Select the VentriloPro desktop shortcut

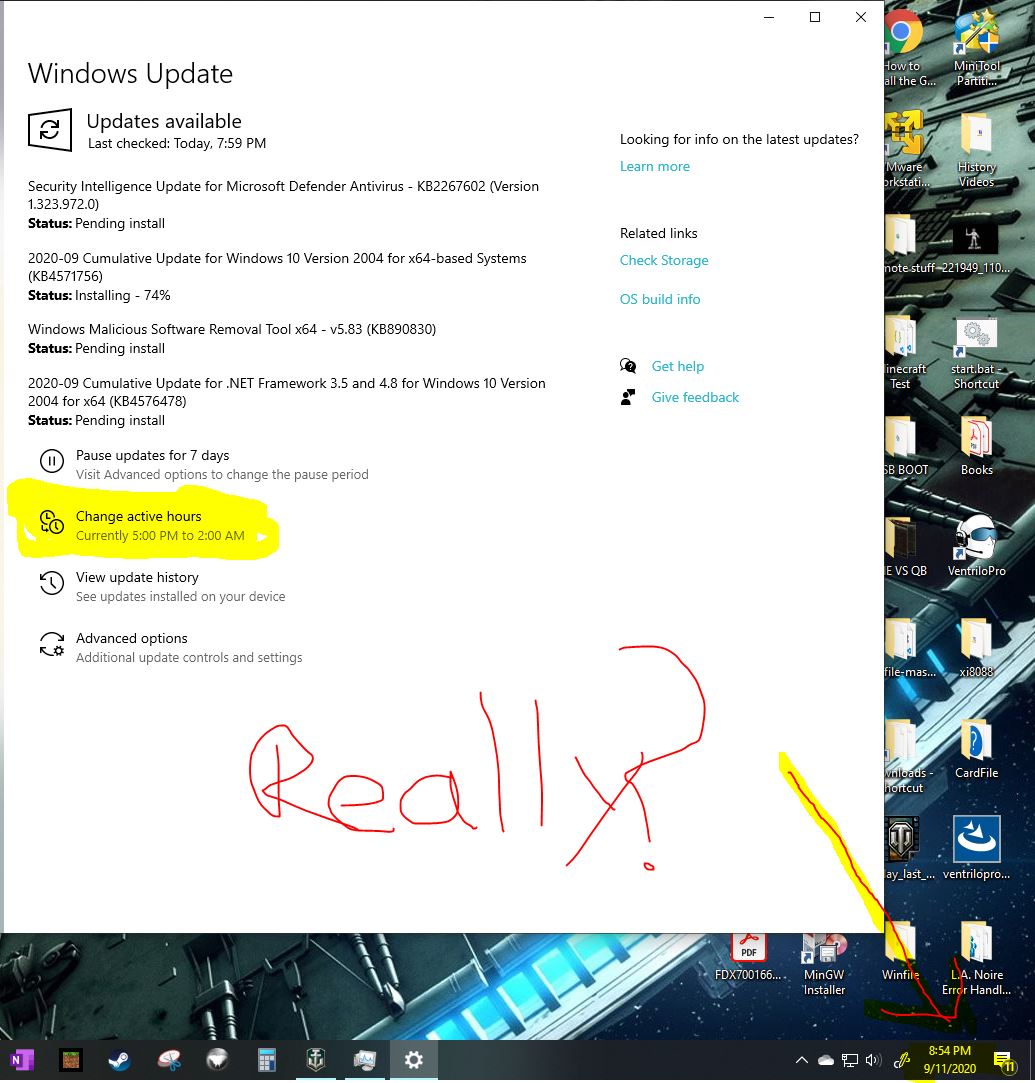pos(976,546)
